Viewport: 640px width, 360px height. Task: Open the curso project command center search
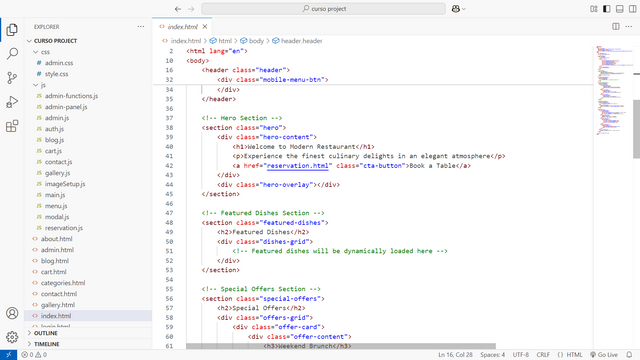[323, 9]
